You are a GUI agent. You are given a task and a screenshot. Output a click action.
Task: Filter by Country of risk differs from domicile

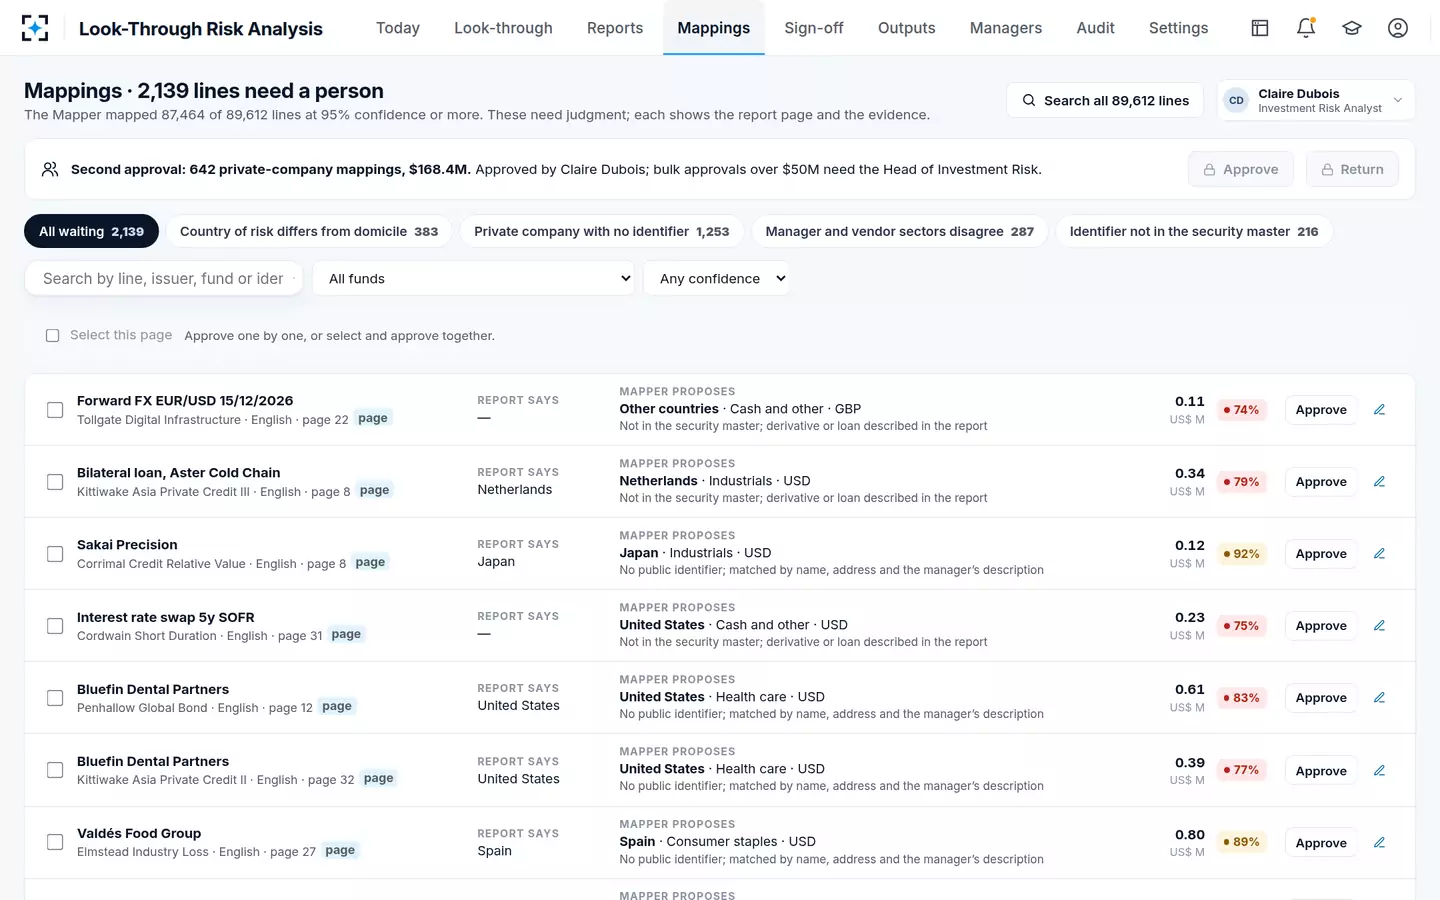click(309, 231)
